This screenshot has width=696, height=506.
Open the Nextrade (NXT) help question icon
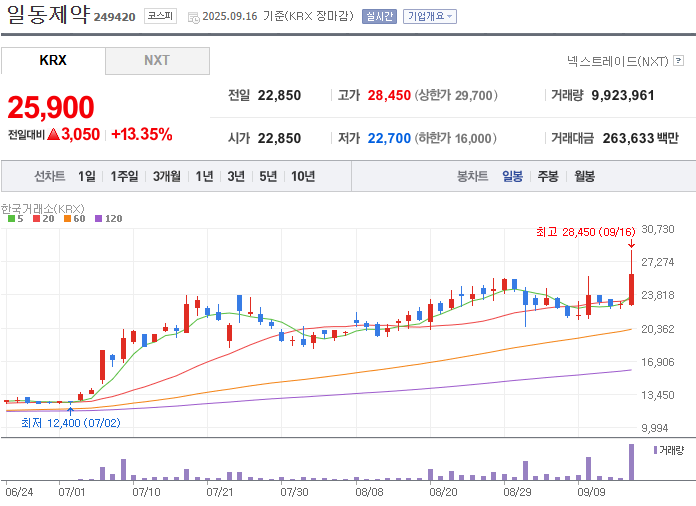[x=678, y=60]
